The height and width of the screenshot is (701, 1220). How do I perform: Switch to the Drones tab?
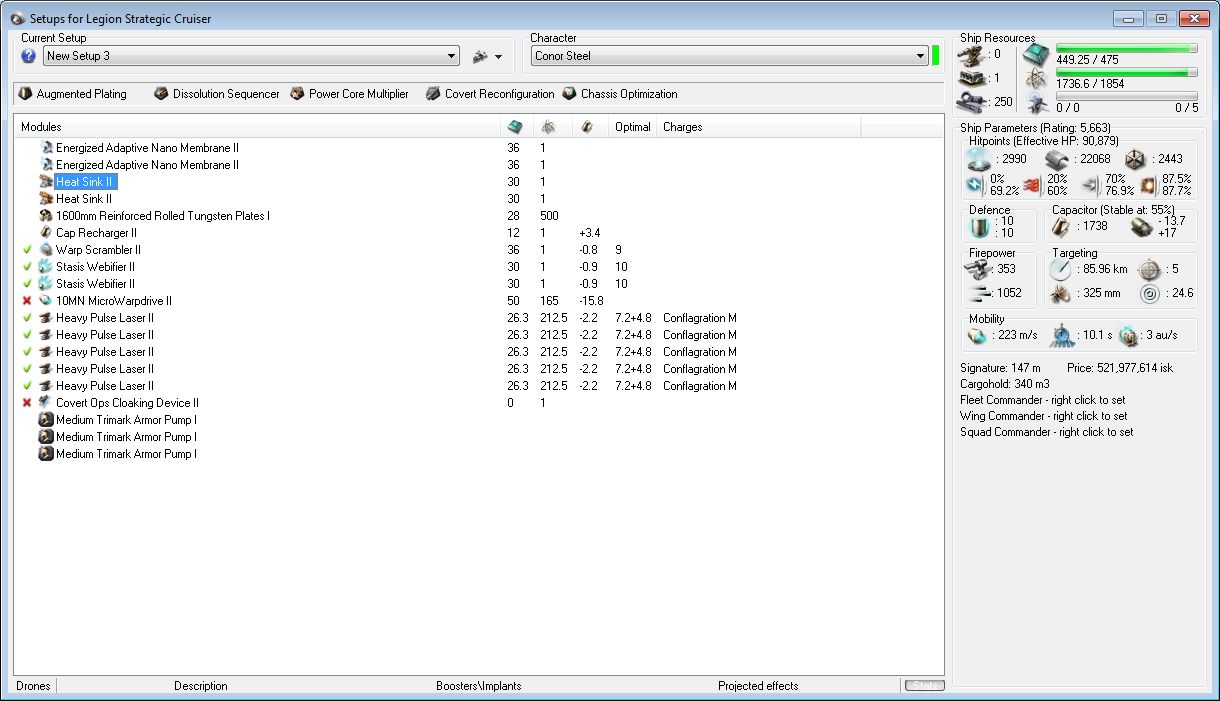coord(32,686)
